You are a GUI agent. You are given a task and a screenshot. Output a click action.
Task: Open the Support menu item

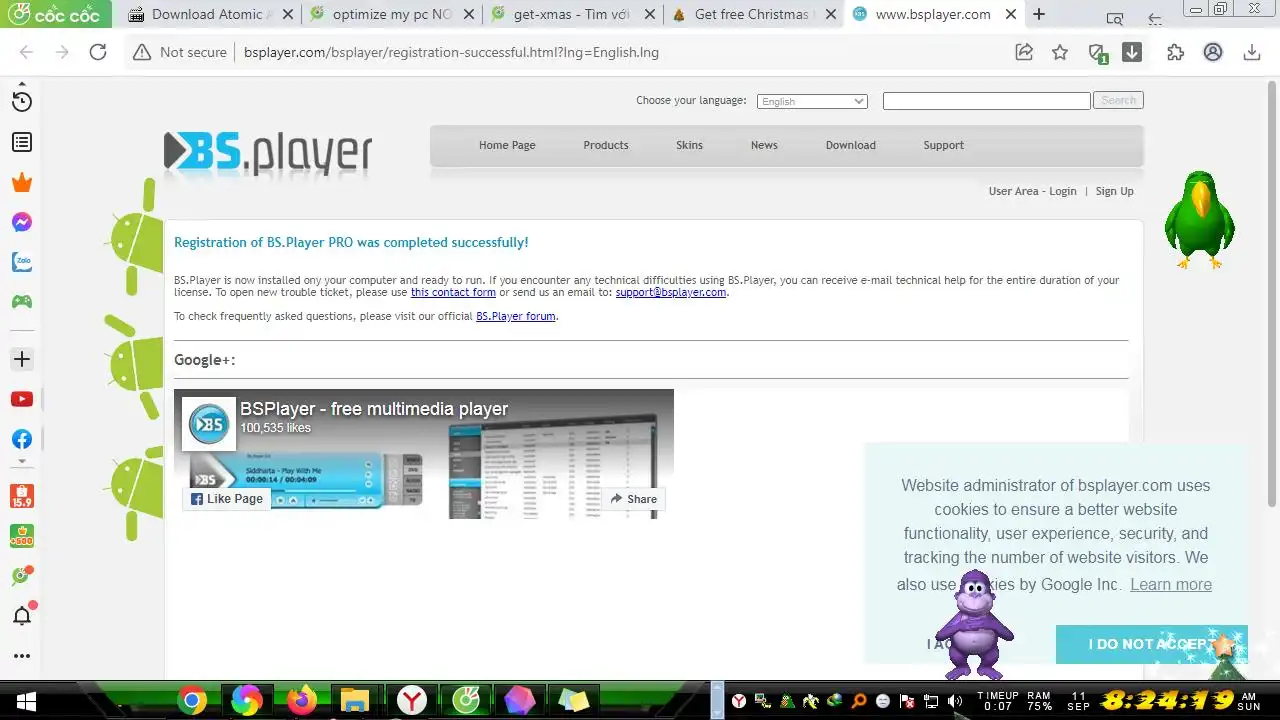[x=944, y=145]
